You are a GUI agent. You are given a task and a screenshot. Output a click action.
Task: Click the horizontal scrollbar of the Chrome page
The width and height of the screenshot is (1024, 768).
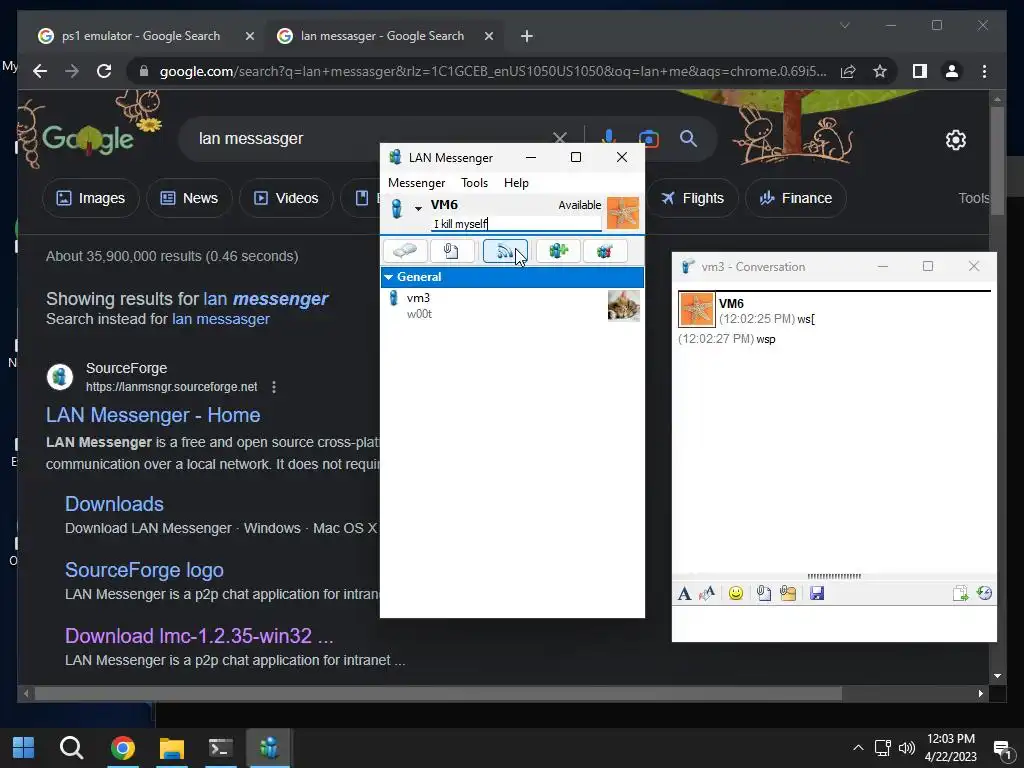(x=438, y=694)
